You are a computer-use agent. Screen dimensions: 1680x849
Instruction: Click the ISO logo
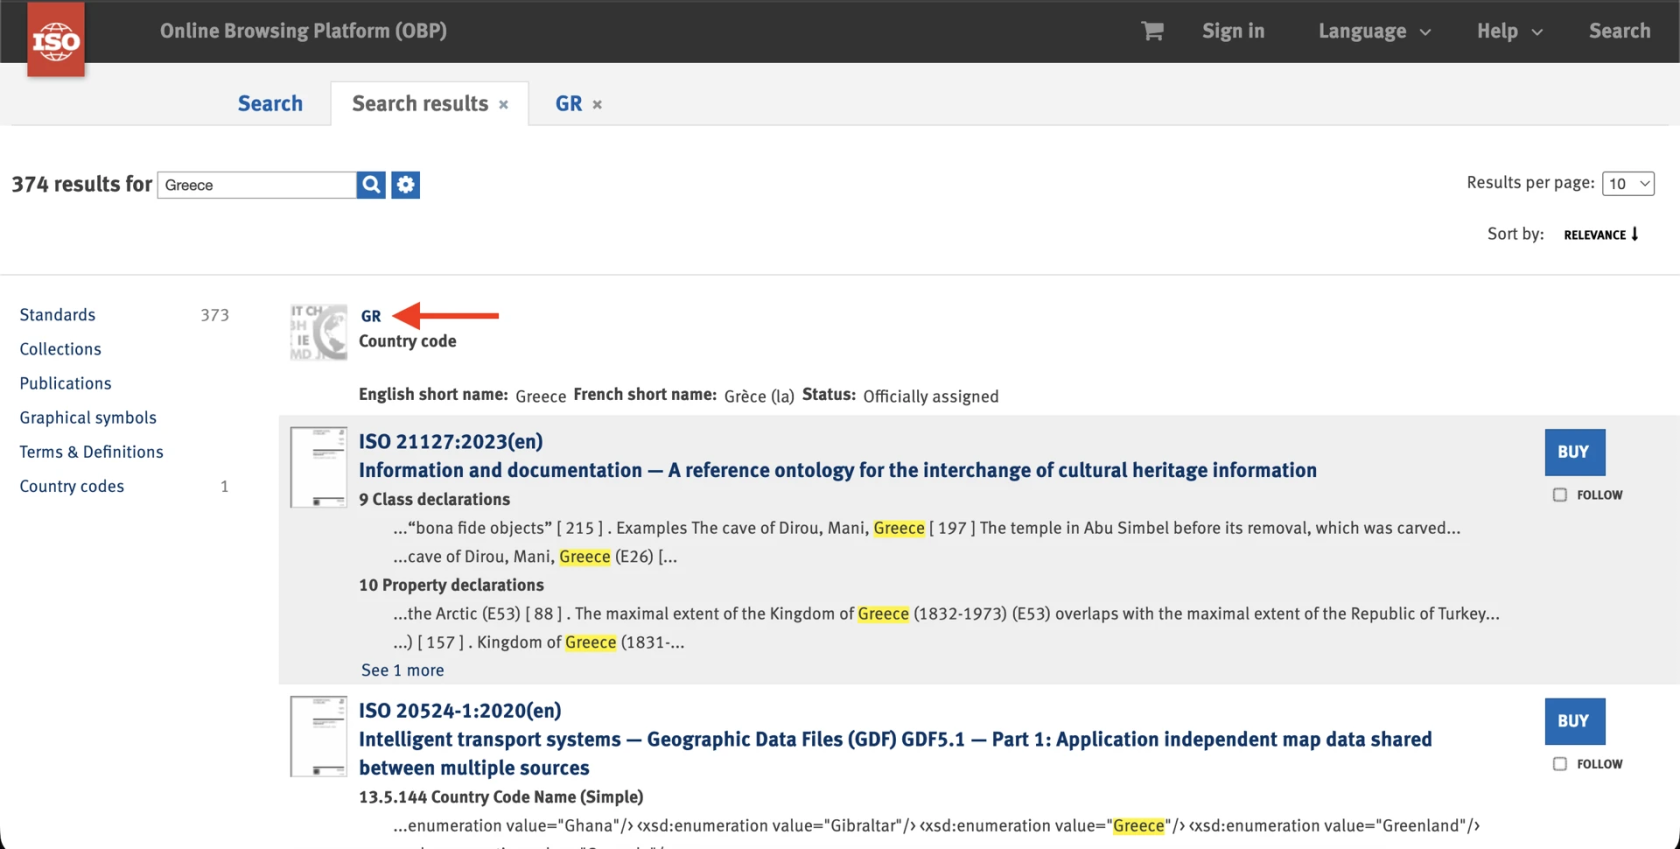(x=56, y=39)
